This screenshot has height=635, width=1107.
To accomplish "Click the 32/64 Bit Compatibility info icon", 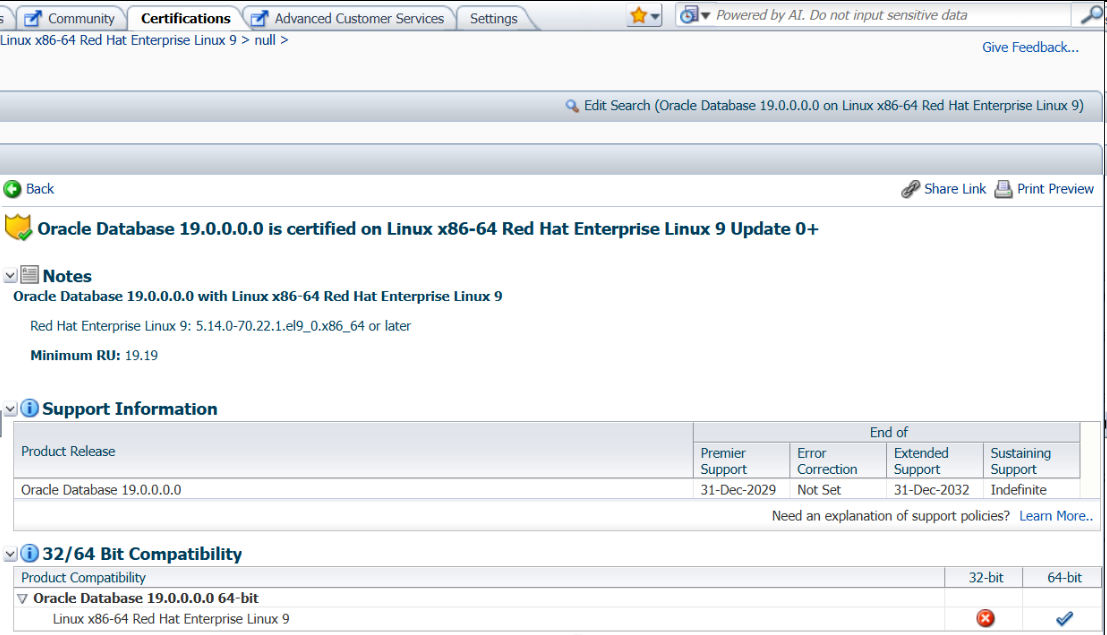I will pyautogui.click(x=30, y=553).
